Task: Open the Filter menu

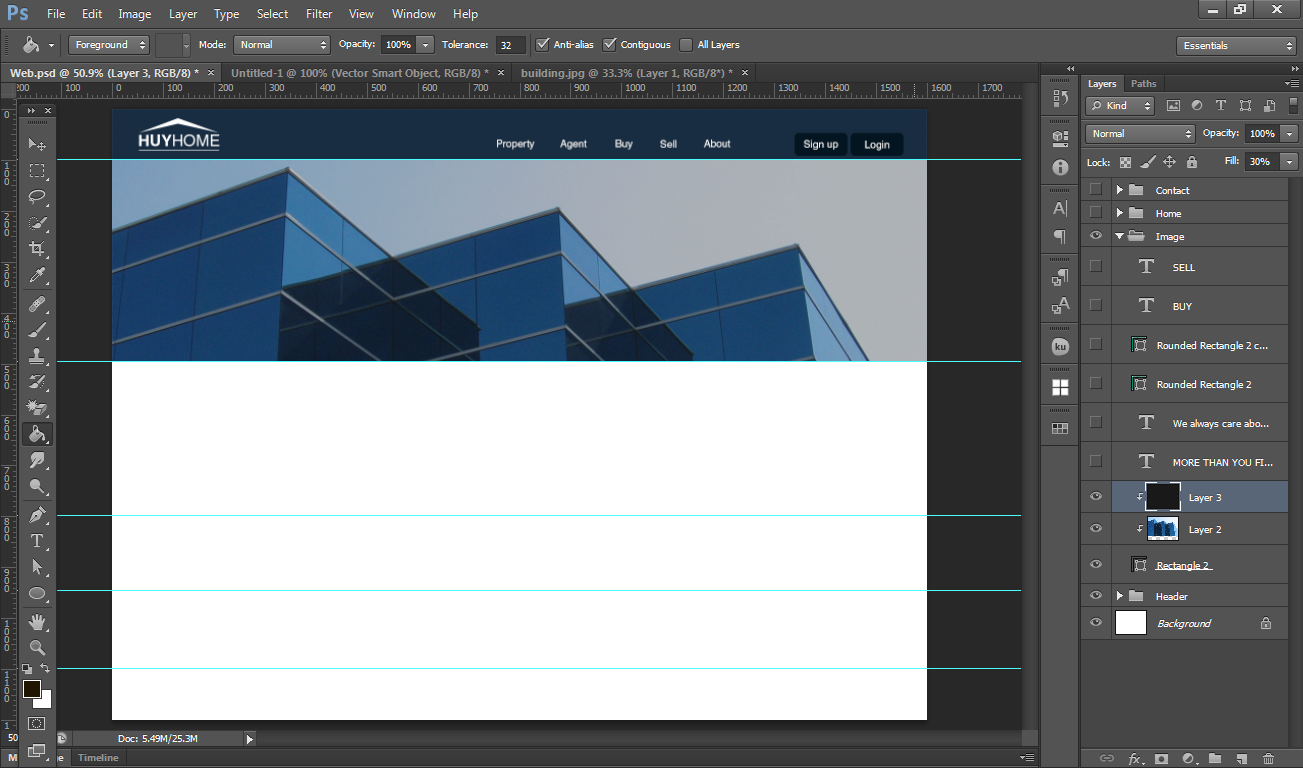Action: pos(319,14)
